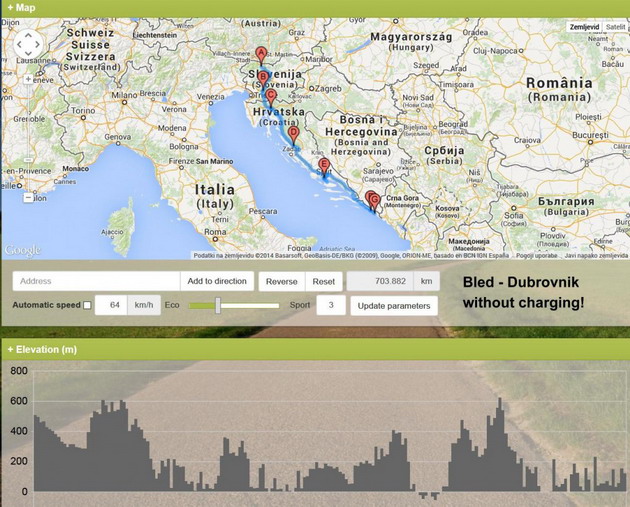Click the Reset button

324,282
